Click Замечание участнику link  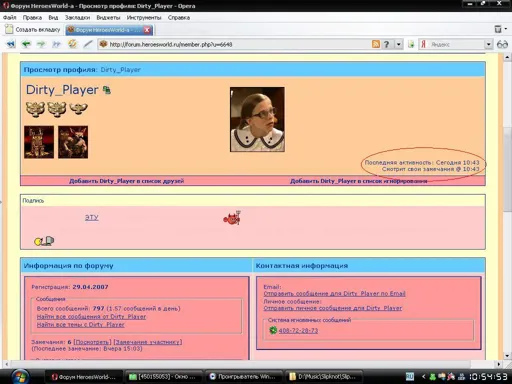pos(148,342)
